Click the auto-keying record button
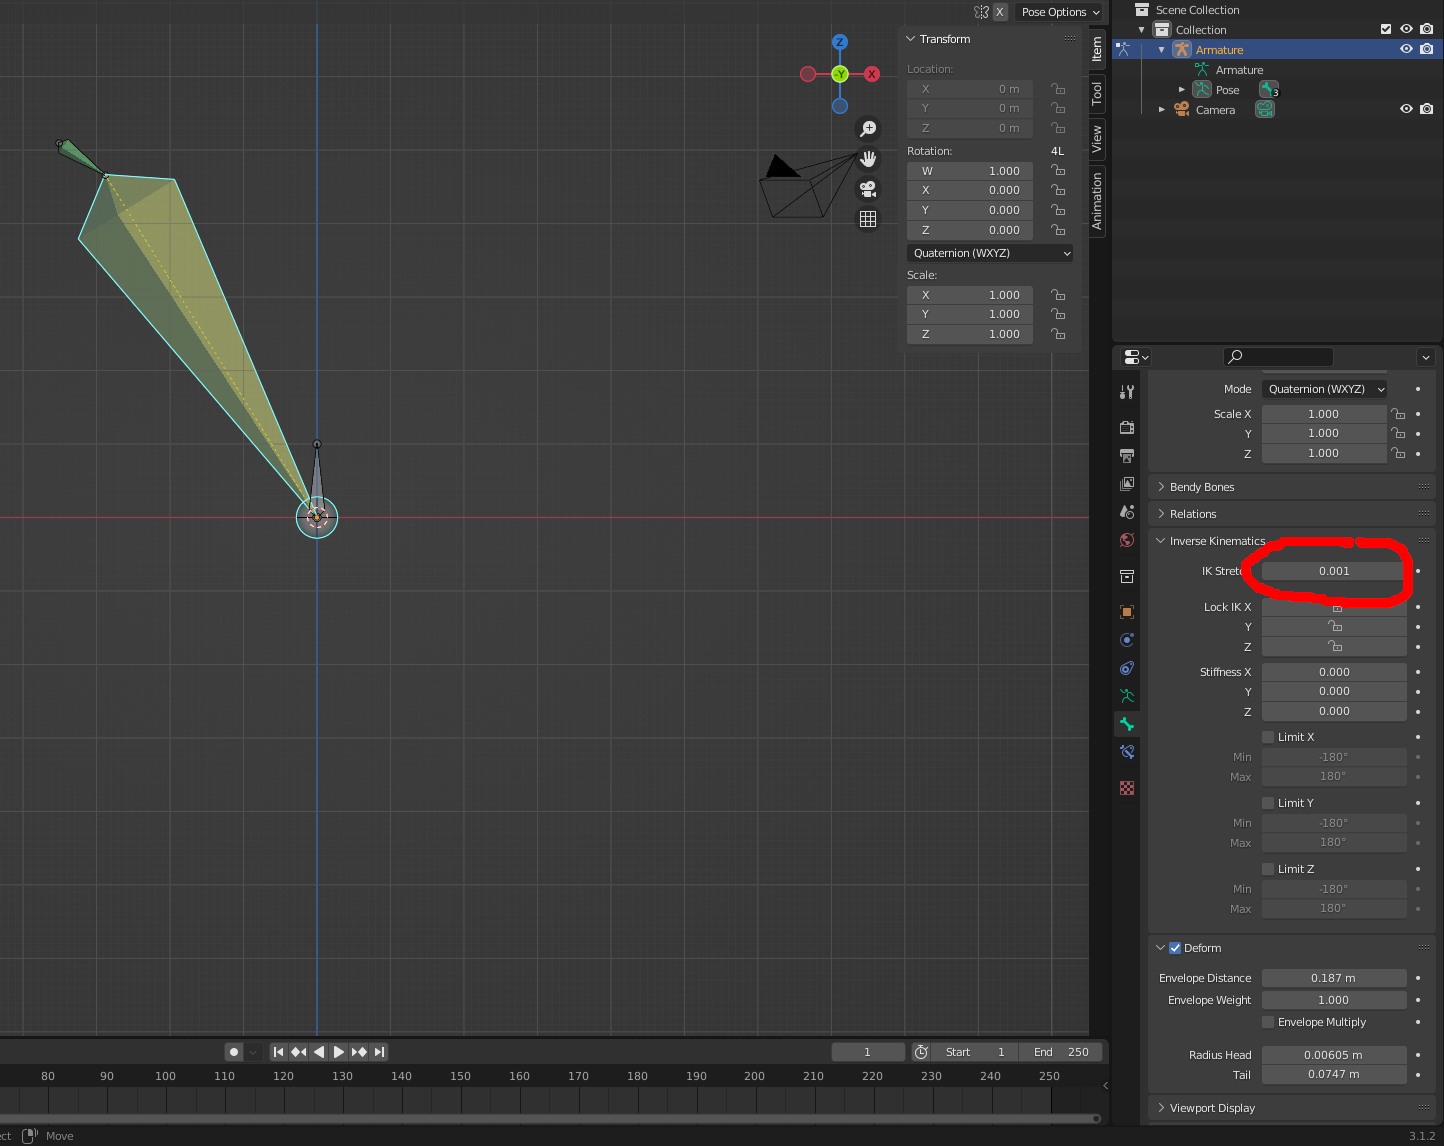This screenshot has height=1146, width=1444. click(x=234, y=1052)
